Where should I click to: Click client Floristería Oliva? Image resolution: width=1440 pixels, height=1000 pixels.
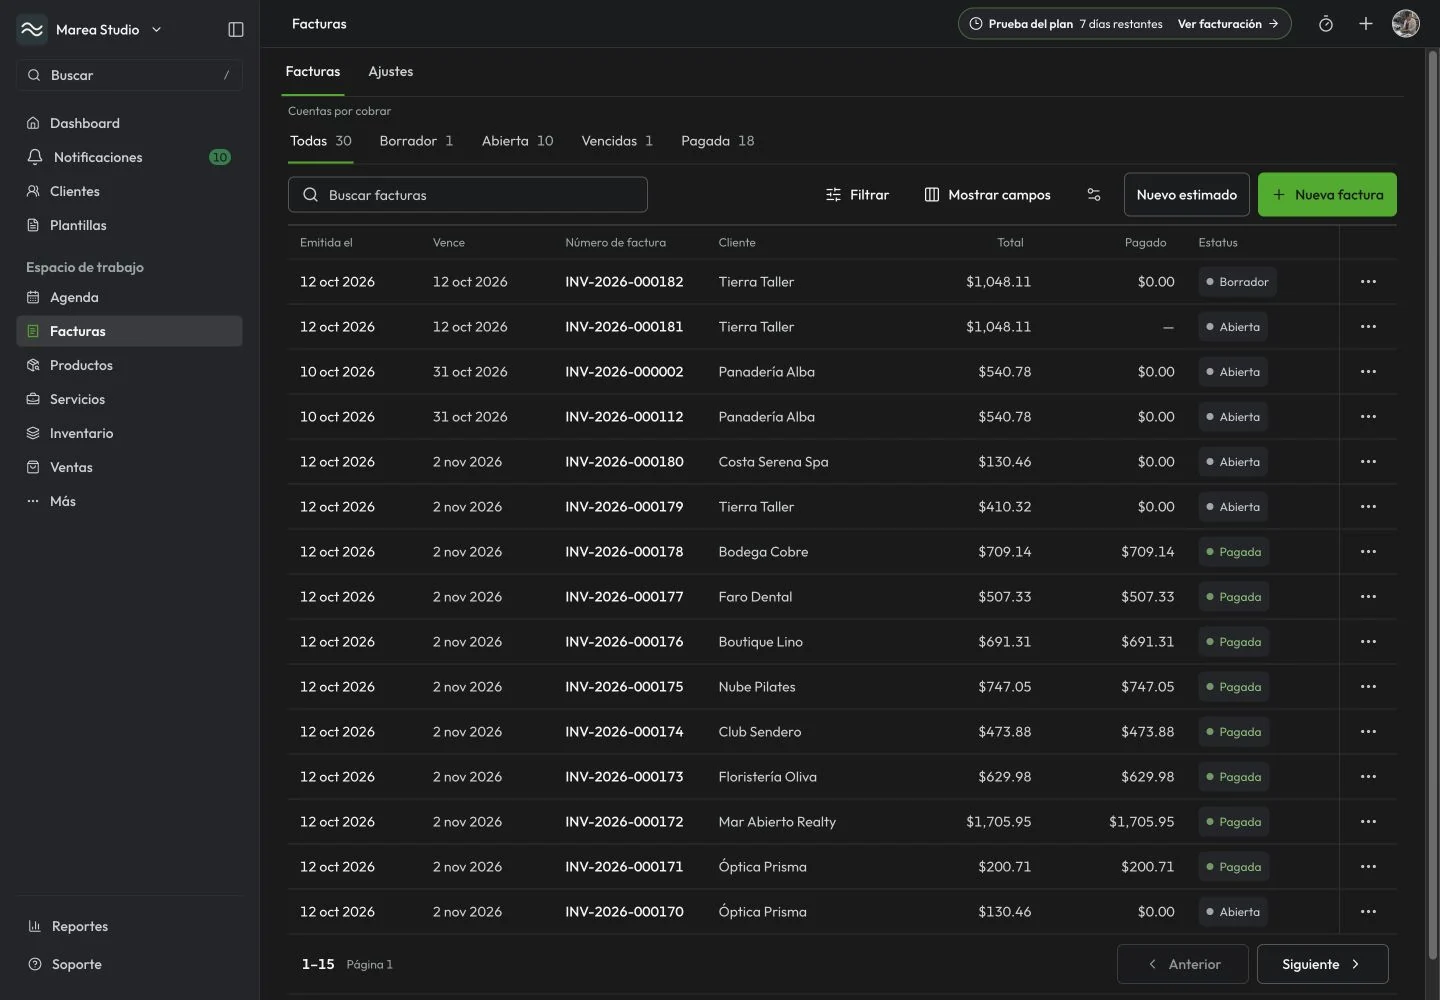(767, 777)
